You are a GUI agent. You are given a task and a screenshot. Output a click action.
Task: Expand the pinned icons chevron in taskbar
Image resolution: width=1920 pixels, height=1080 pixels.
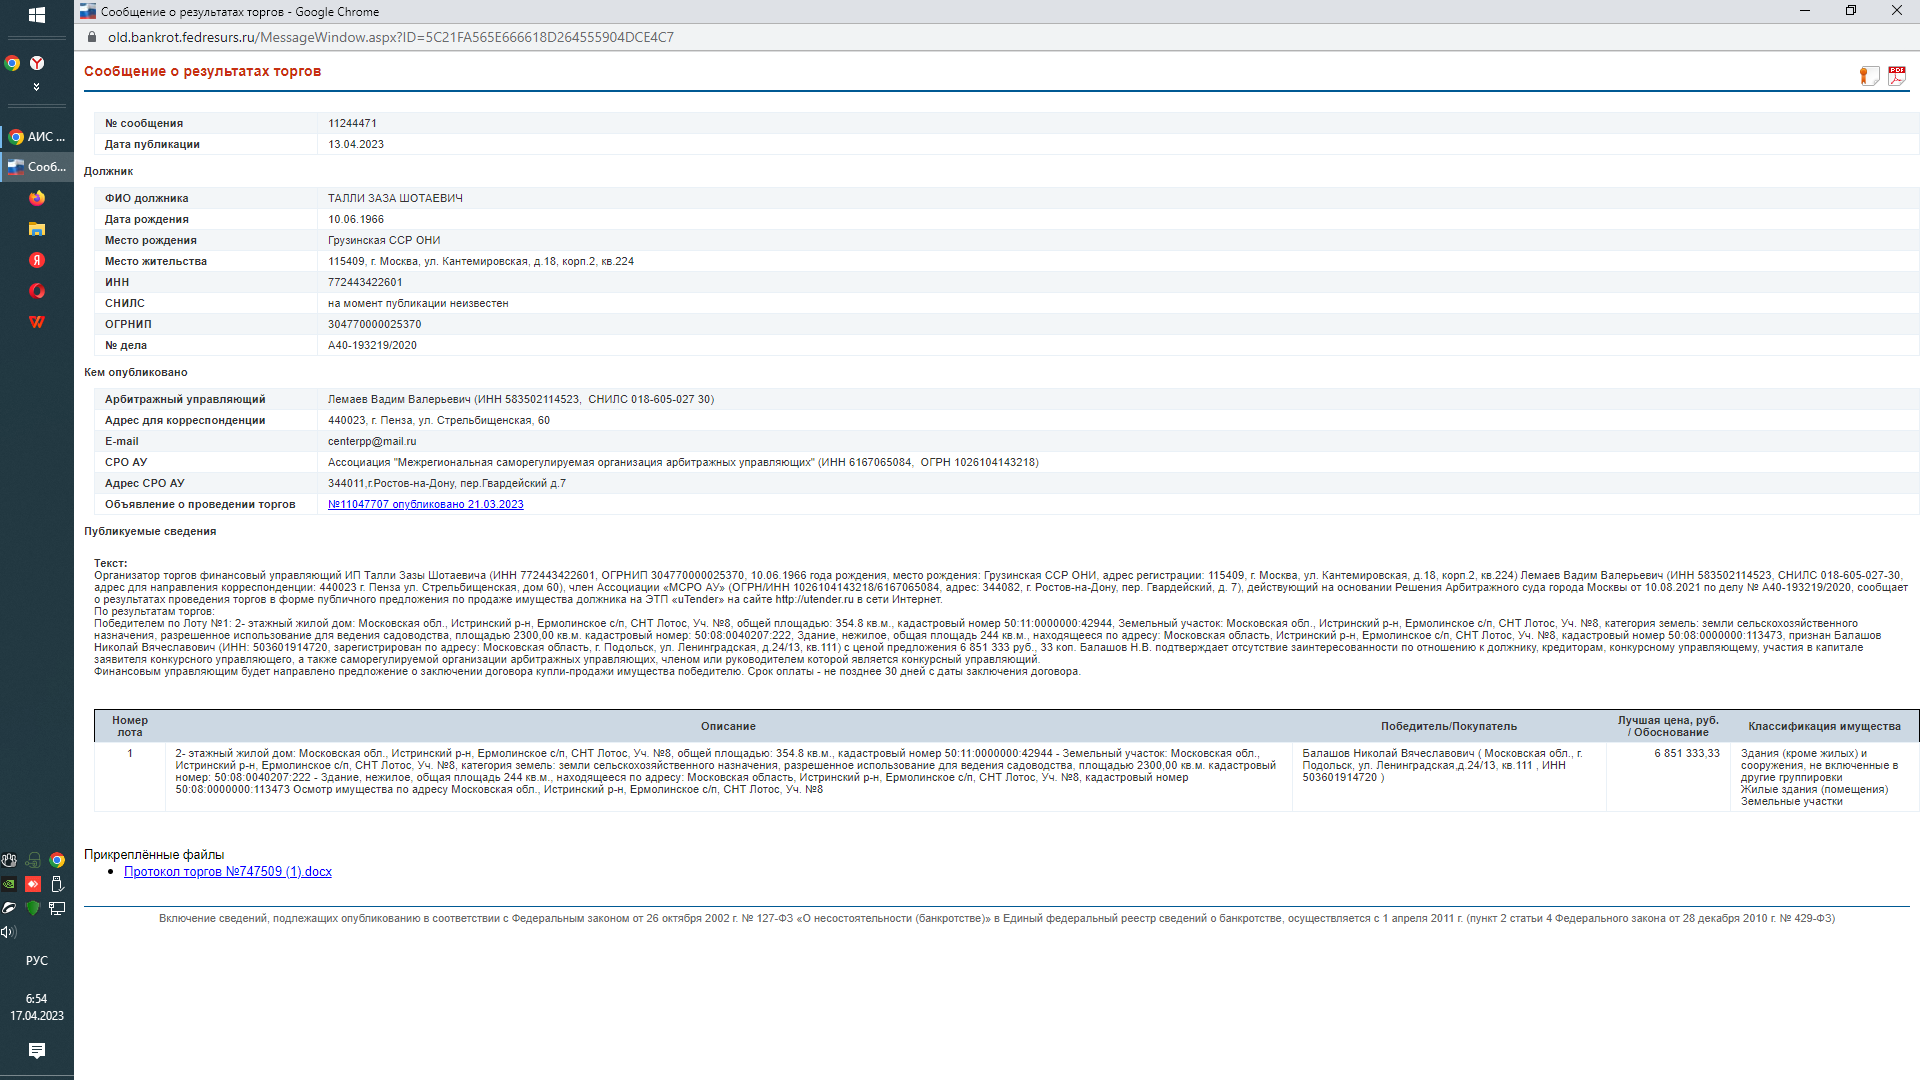pos(37,87)
